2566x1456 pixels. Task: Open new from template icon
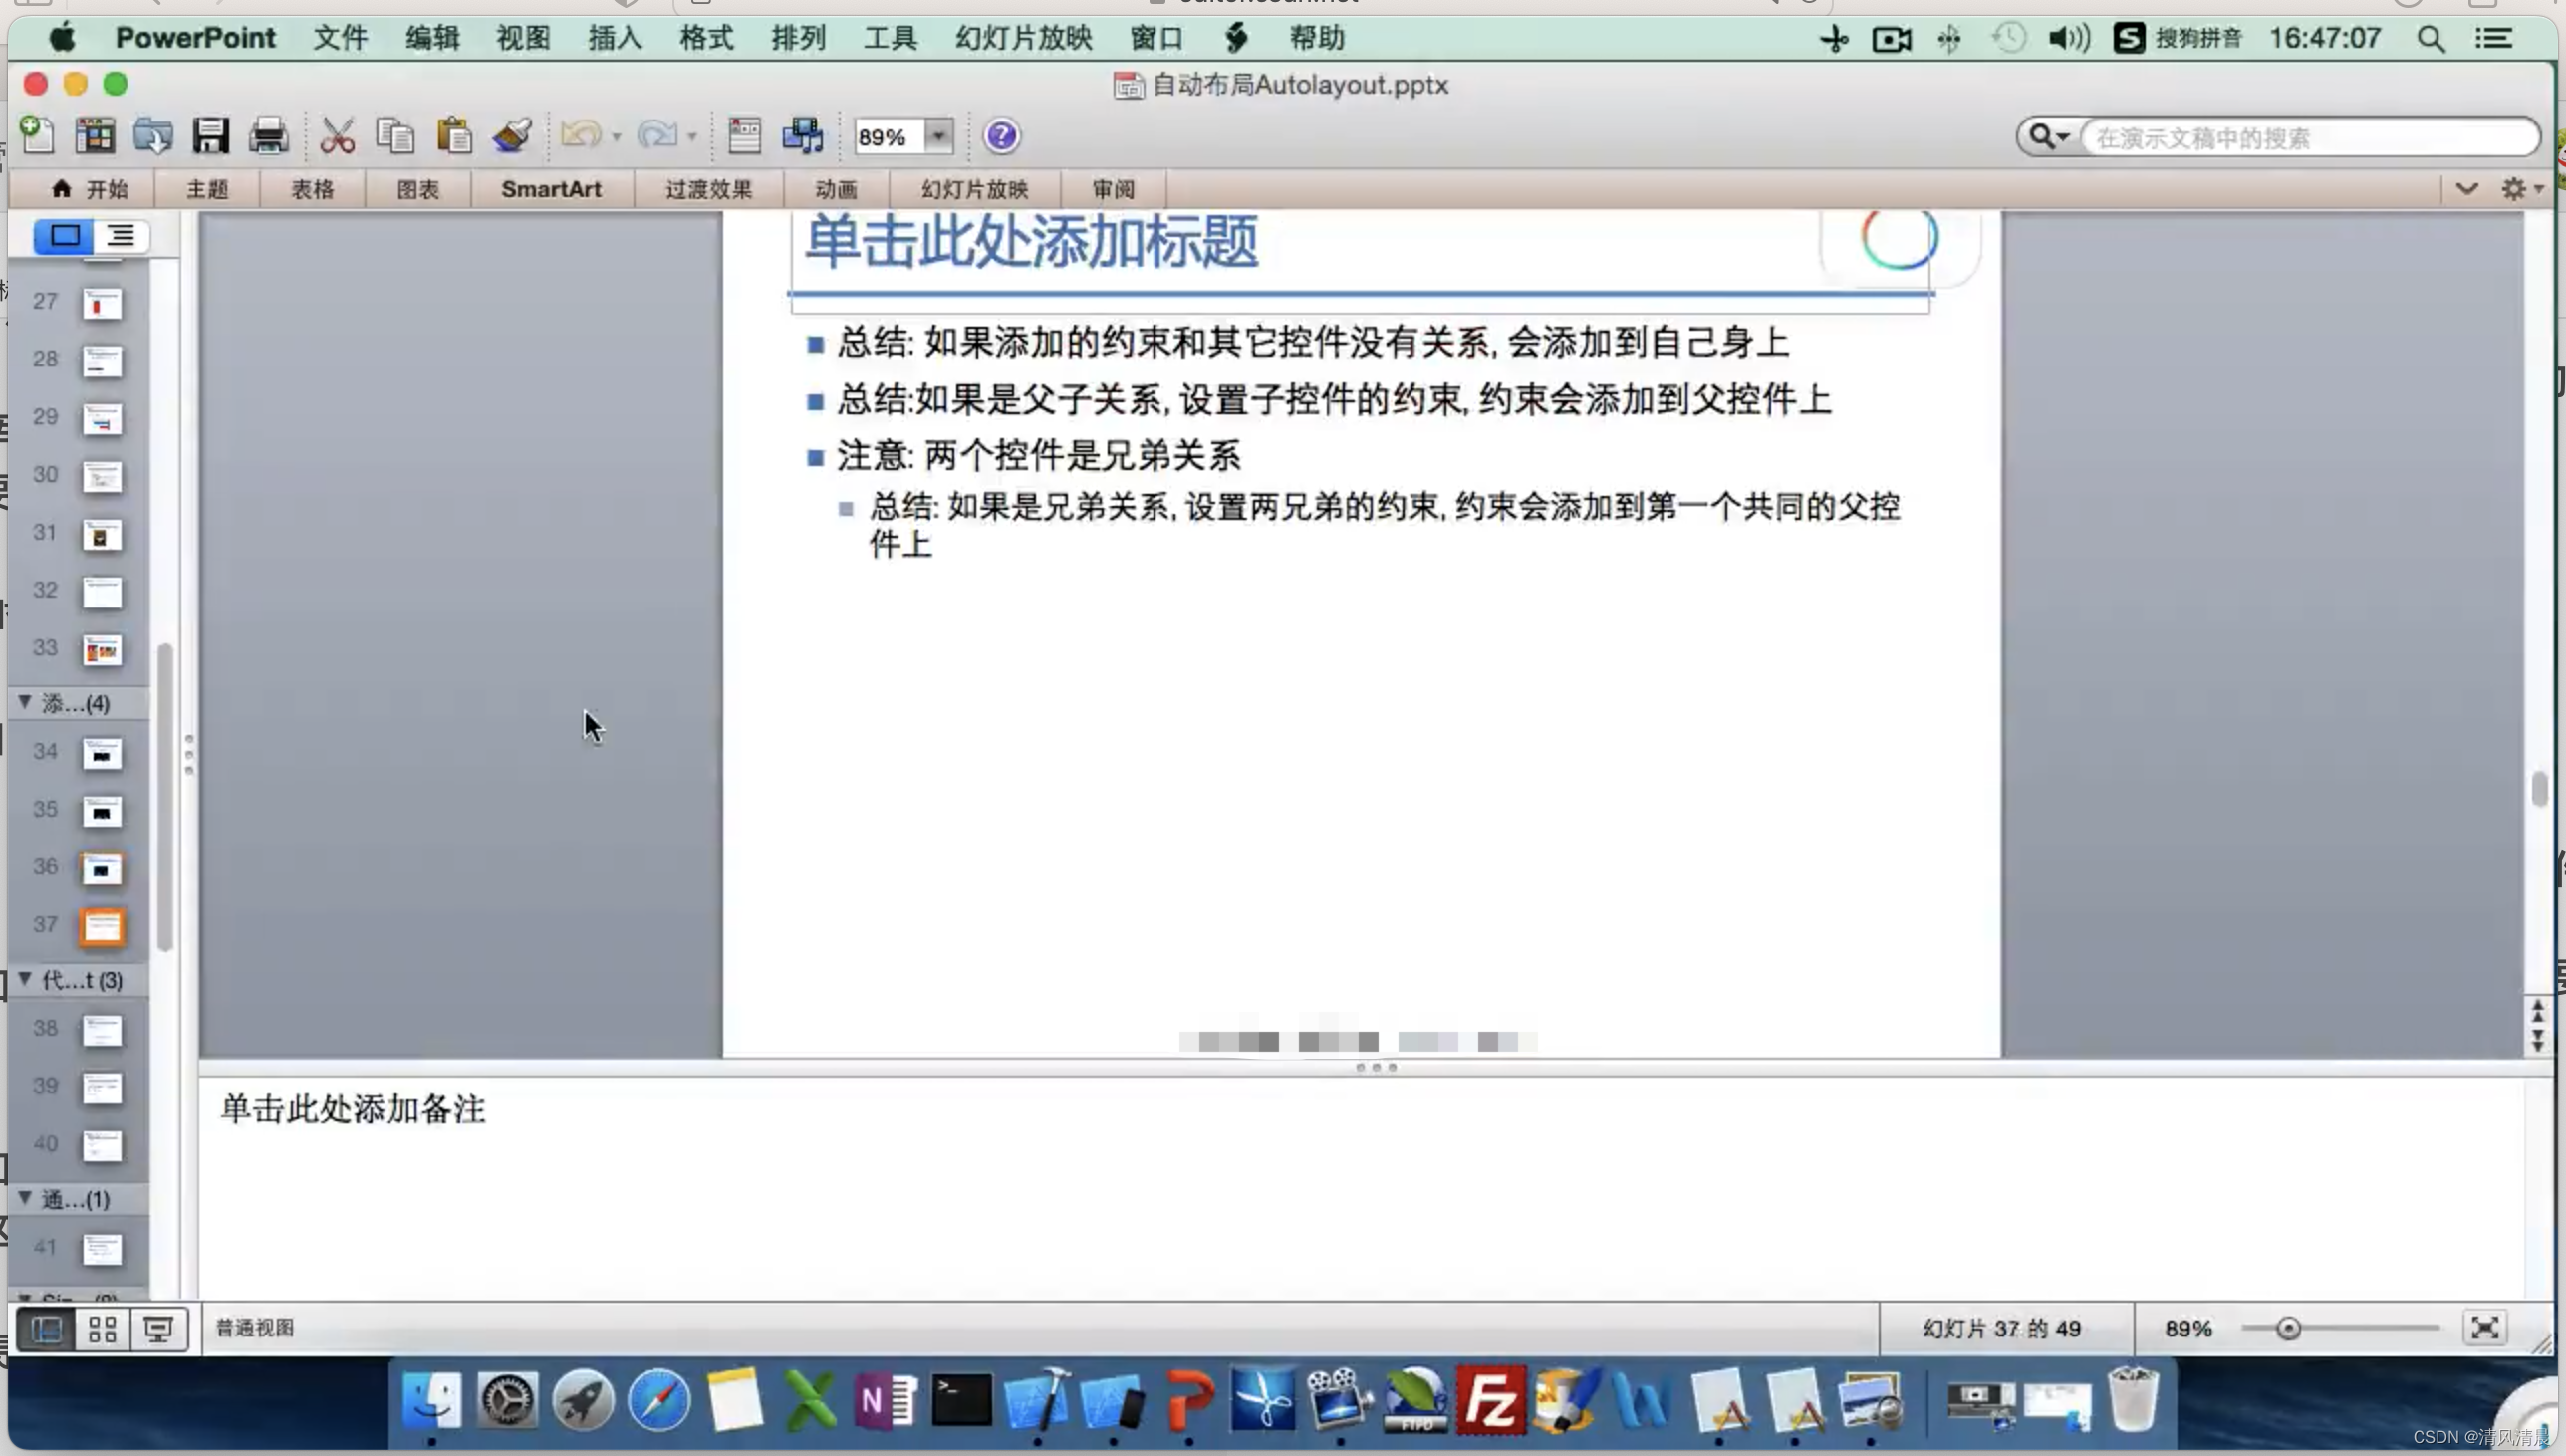(96, 135)
